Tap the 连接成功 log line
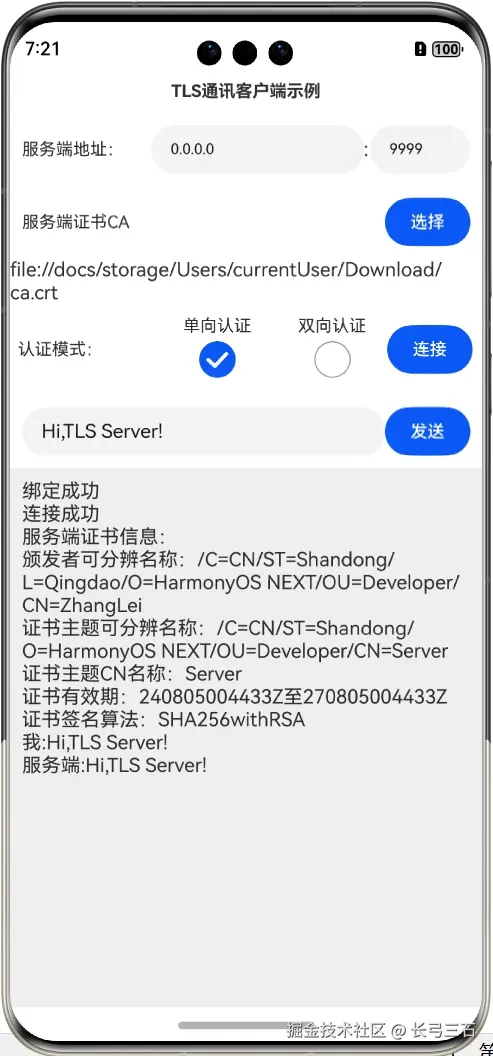The width and height of the screenshot is (493, 1056). point(61,514)
